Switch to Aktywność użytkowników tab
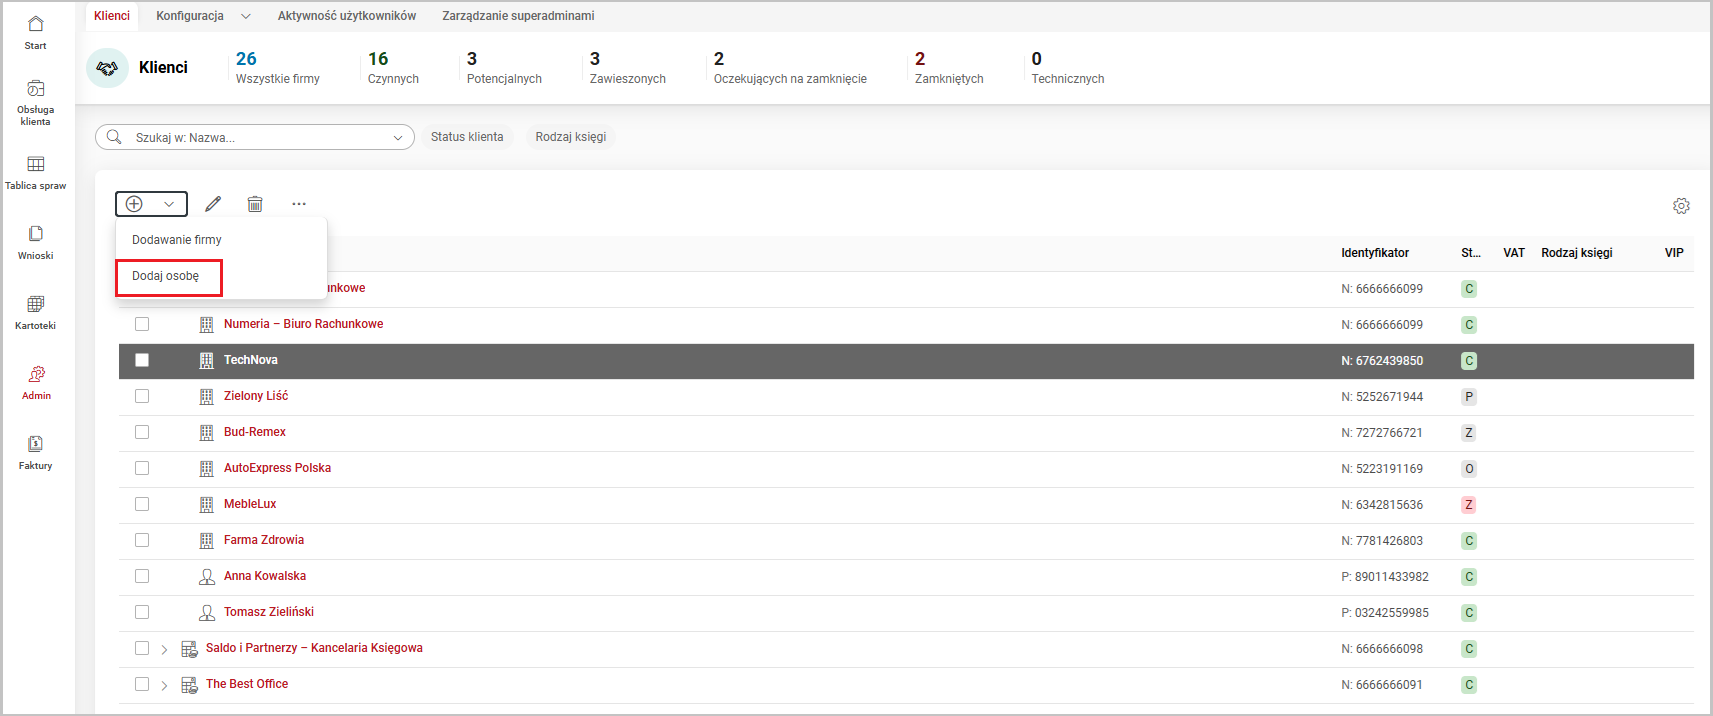 pos(346,16)
